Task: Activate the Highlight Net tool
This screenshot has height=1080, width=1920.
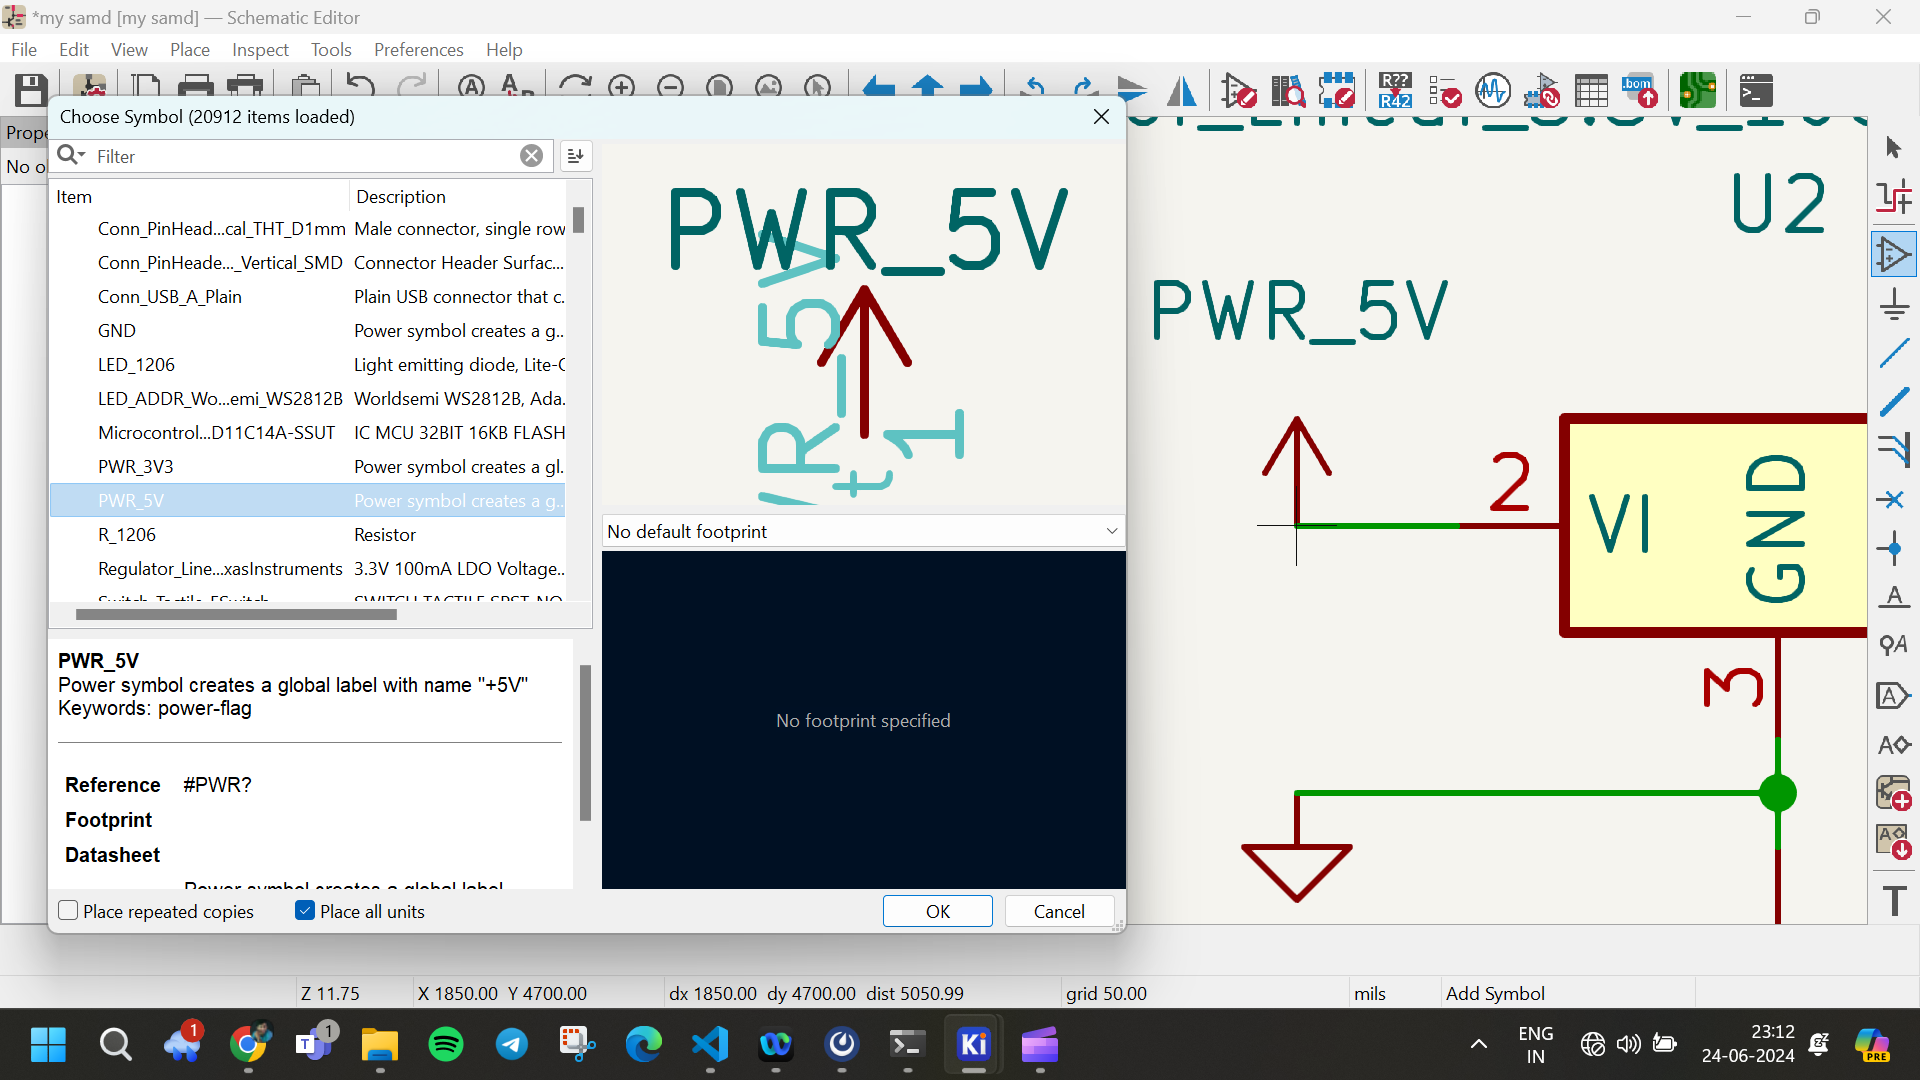Action: click(1894, 198)
